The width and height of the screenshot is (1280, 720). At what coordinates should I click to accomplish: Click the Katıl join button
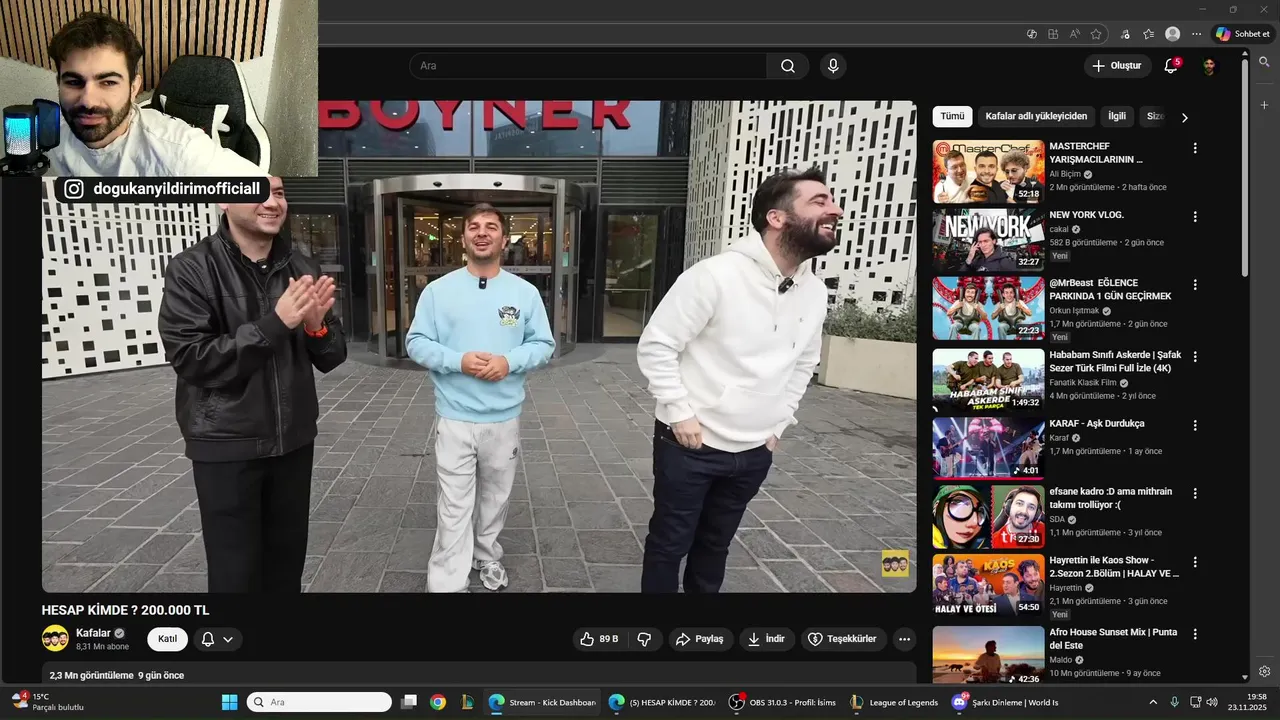(x=167, y=639)
